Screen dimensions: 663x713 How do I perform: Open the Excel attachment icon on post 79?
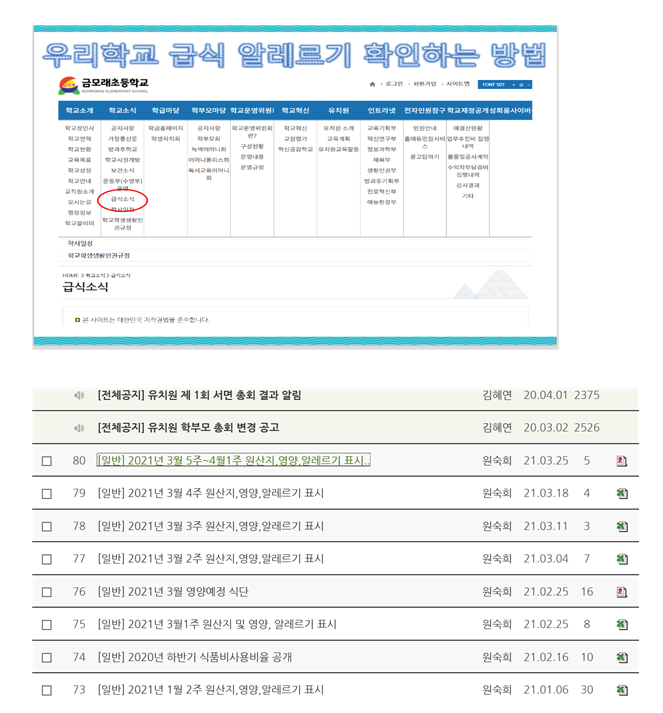(x=622, y=493)
